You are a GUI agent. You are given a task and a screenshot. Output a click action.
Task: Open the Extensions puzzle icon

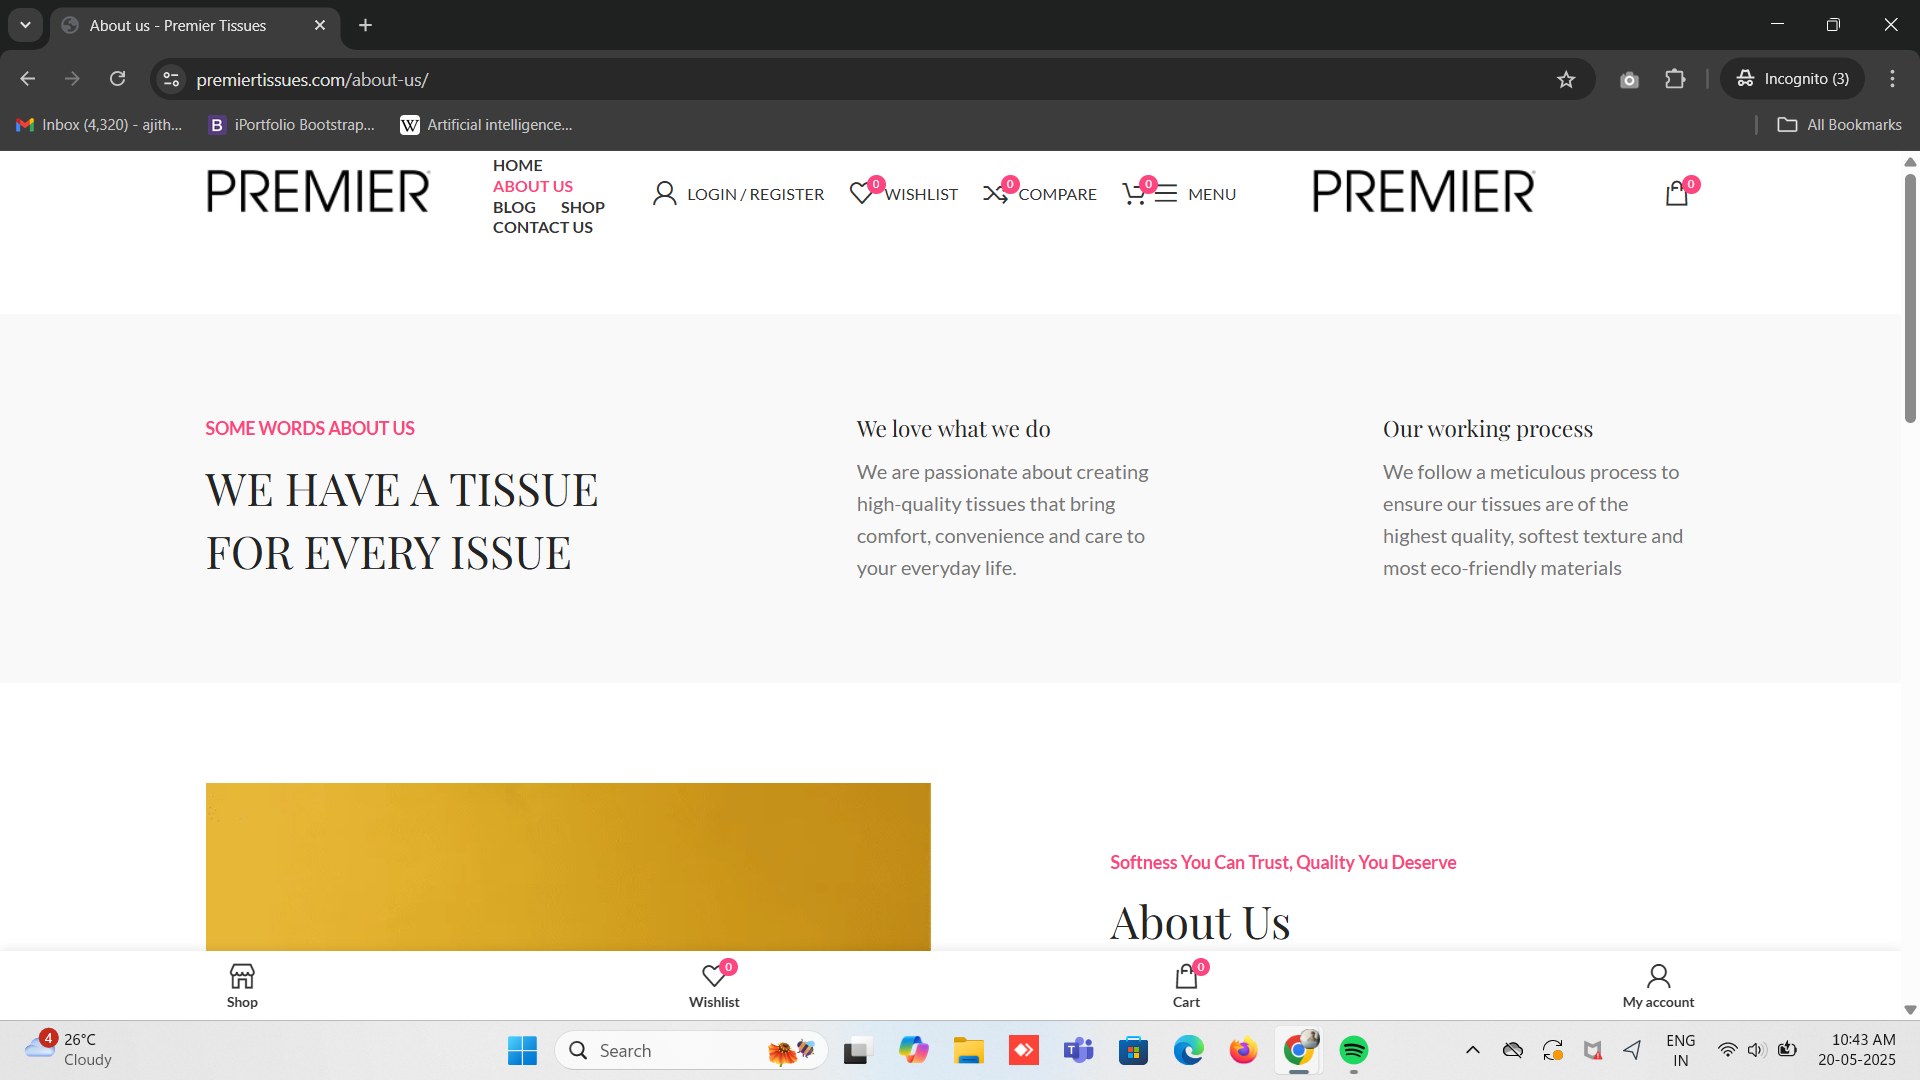[1675, 79]
